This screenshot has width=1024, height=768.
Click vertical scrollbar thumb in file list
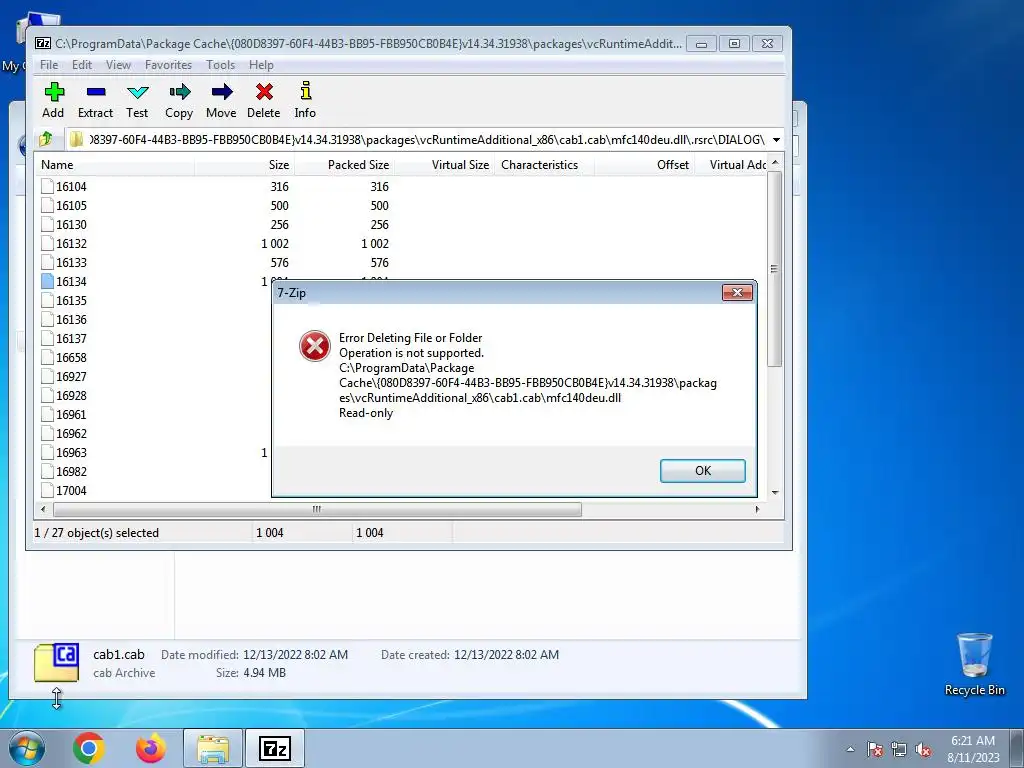(x=775, y=268)
